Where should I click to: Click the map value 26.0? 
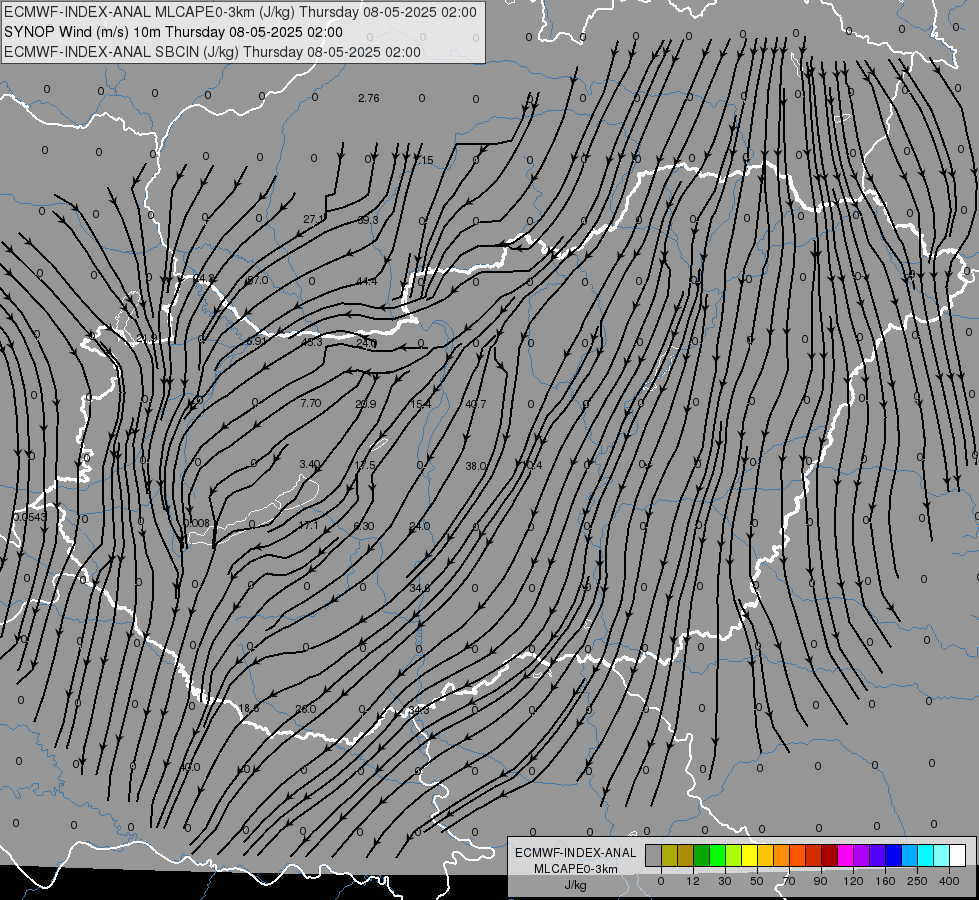(x=305, y=709)
